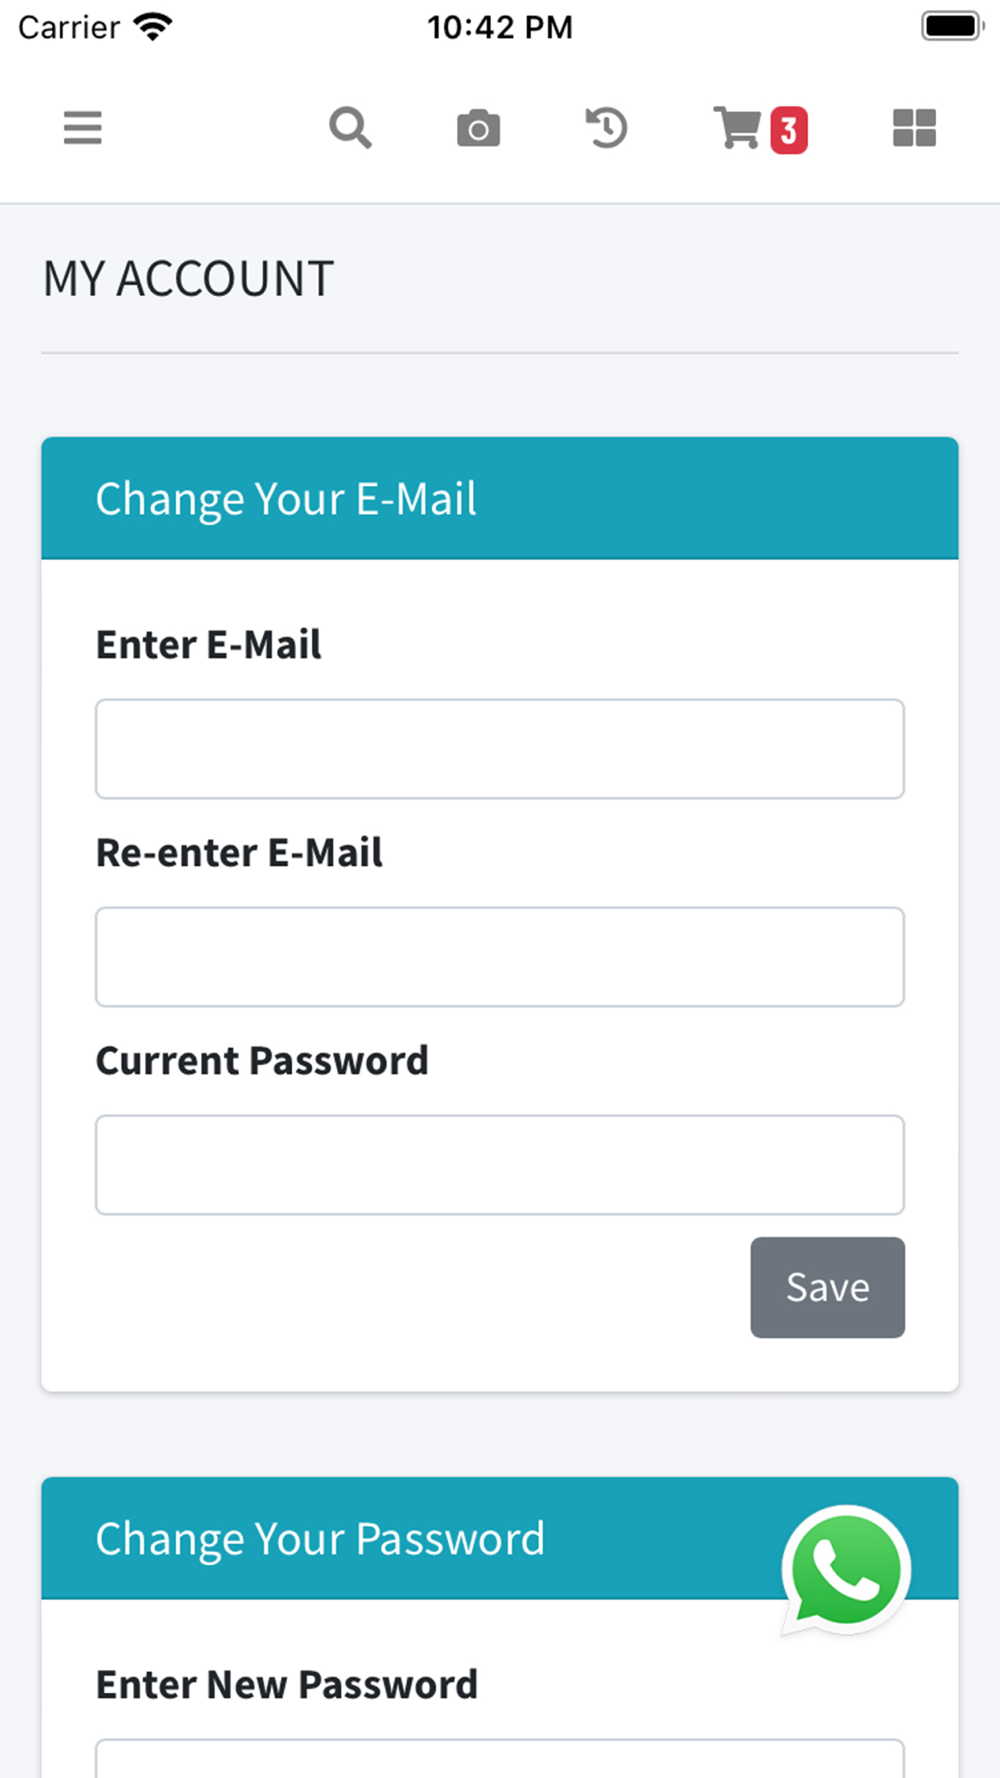Open the shopping cart icon

(x=738, y=128)
